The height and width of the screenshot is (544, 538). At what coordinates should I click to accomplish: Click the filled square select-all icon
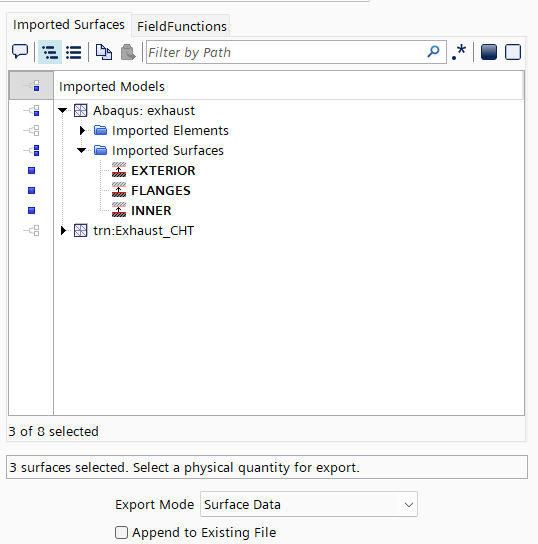[489, 52]
